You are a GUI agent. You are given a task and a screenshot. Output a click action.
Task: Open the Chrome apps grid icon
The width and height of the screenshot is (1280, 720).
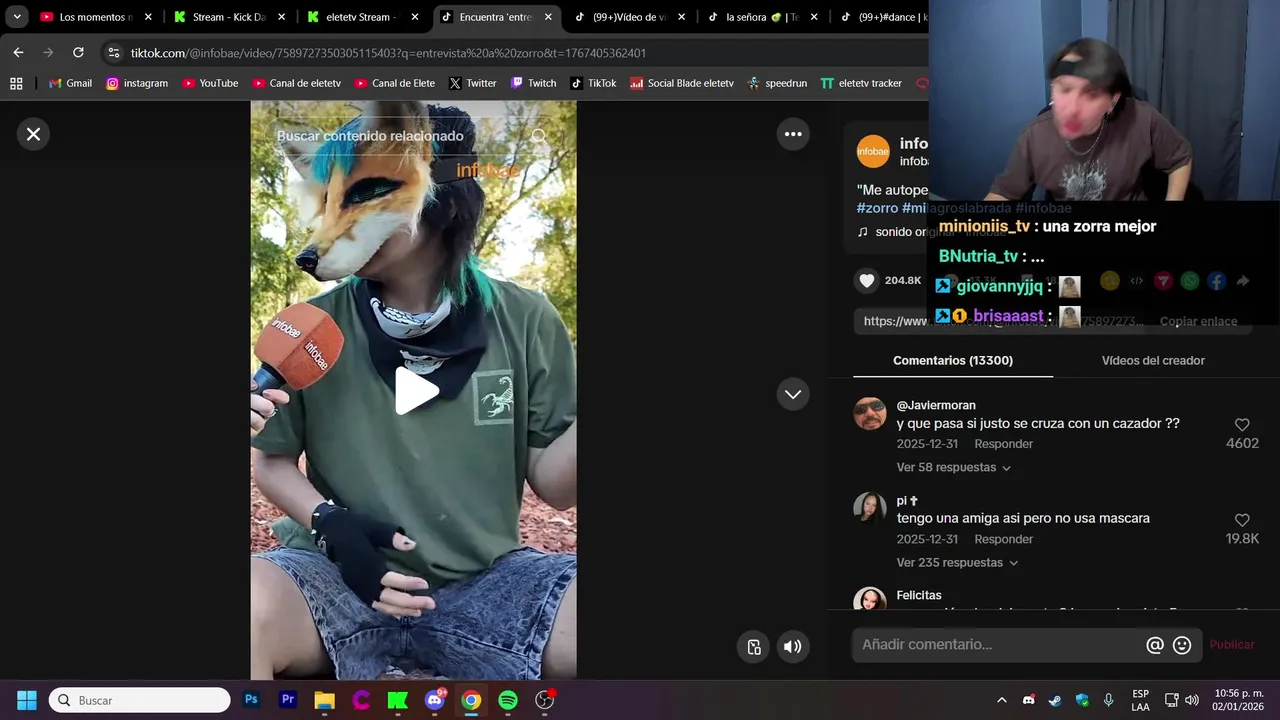16,83
